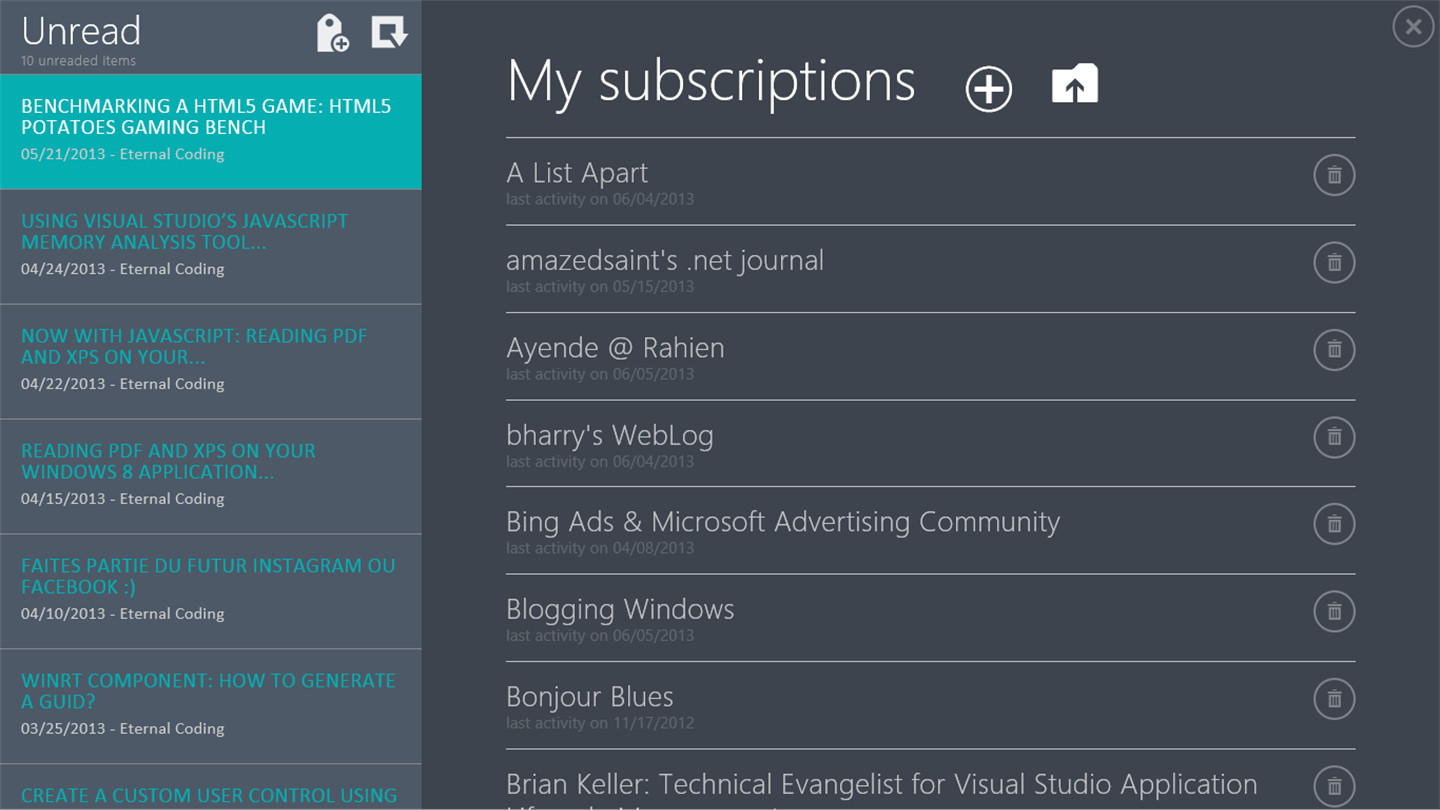Remove the Bonjour Blues subscription
This screenshot has width=1440, height=810.
click(x=1334, y=699)
